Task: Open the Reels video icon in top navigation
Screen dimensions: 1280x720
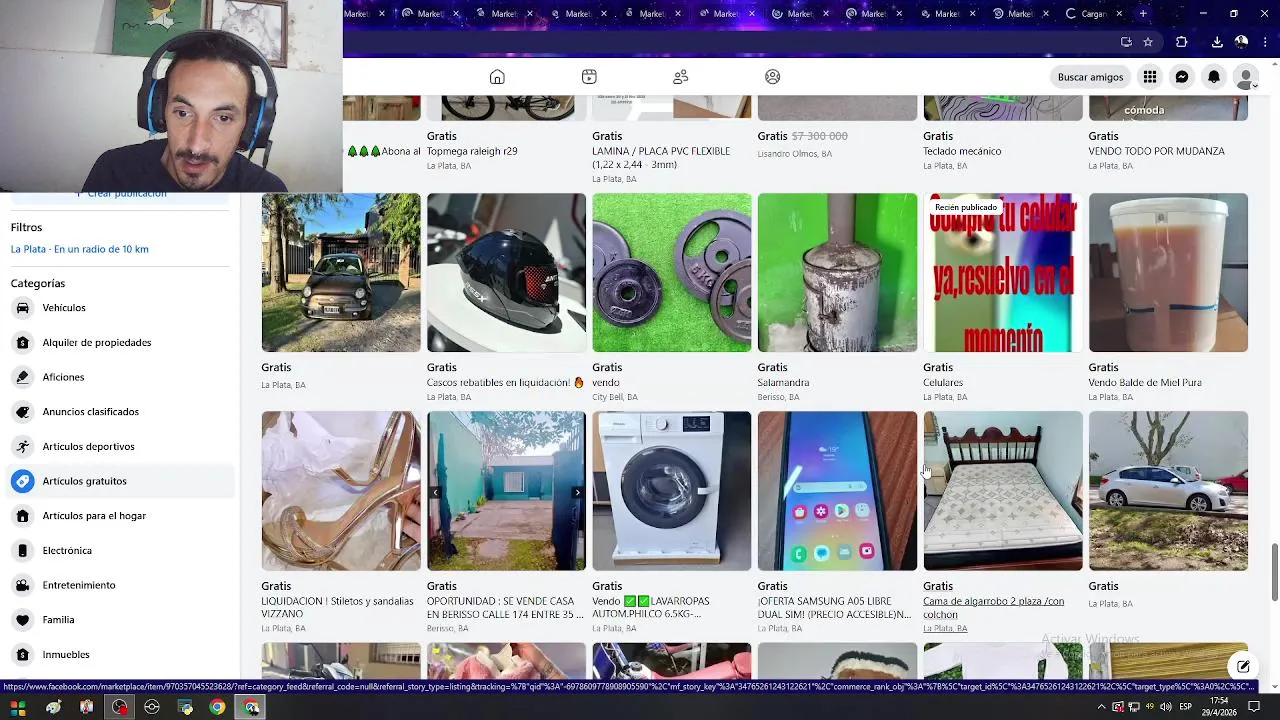Action: (589, 77)
